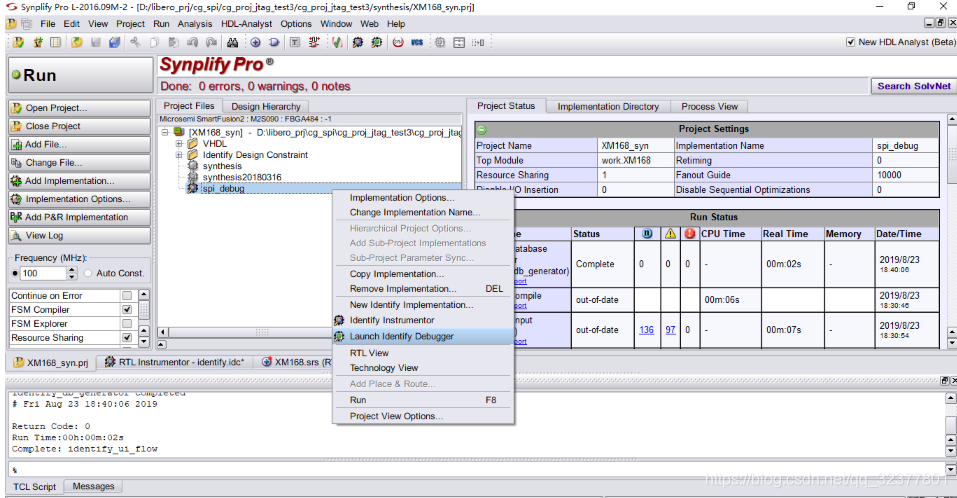Expand the VHDL folder tree node
Image resolution: width=957 pixels, height=498 pixels.
(179, 144)
